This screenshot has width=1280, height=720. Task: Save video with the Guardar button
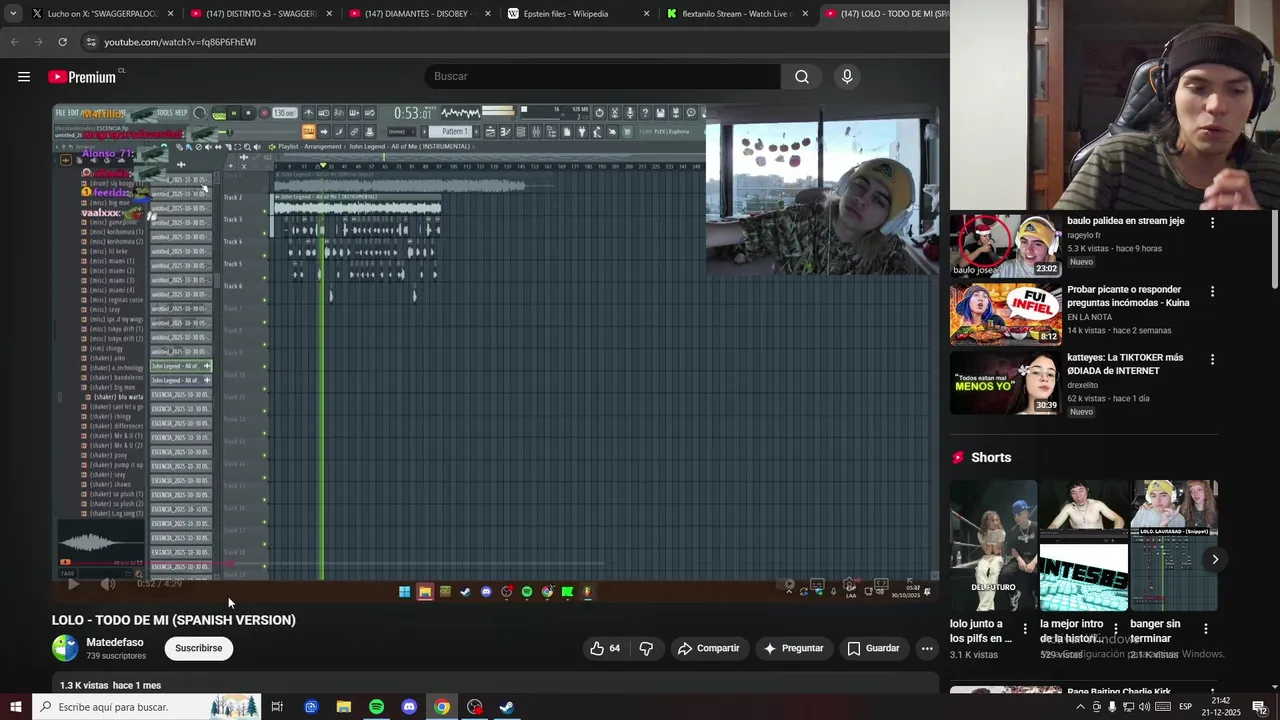873,648
